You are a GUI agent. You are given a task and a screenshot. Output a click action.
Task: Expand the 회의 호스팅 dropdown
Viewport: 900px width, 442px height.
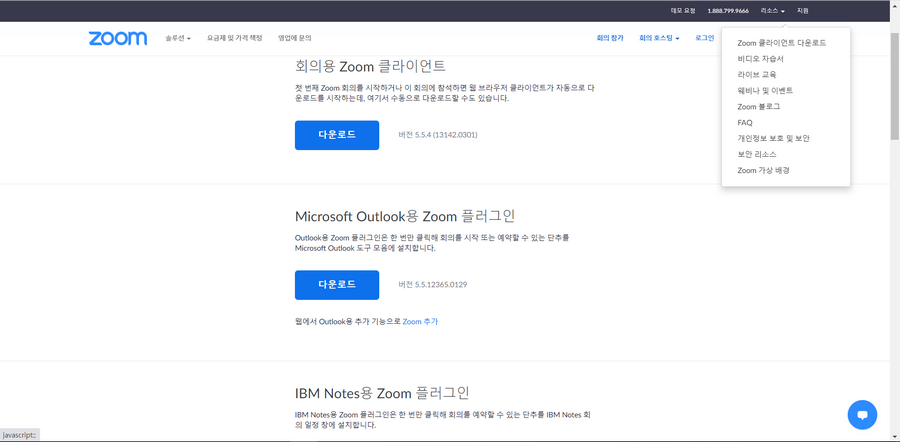pos(660,38)
